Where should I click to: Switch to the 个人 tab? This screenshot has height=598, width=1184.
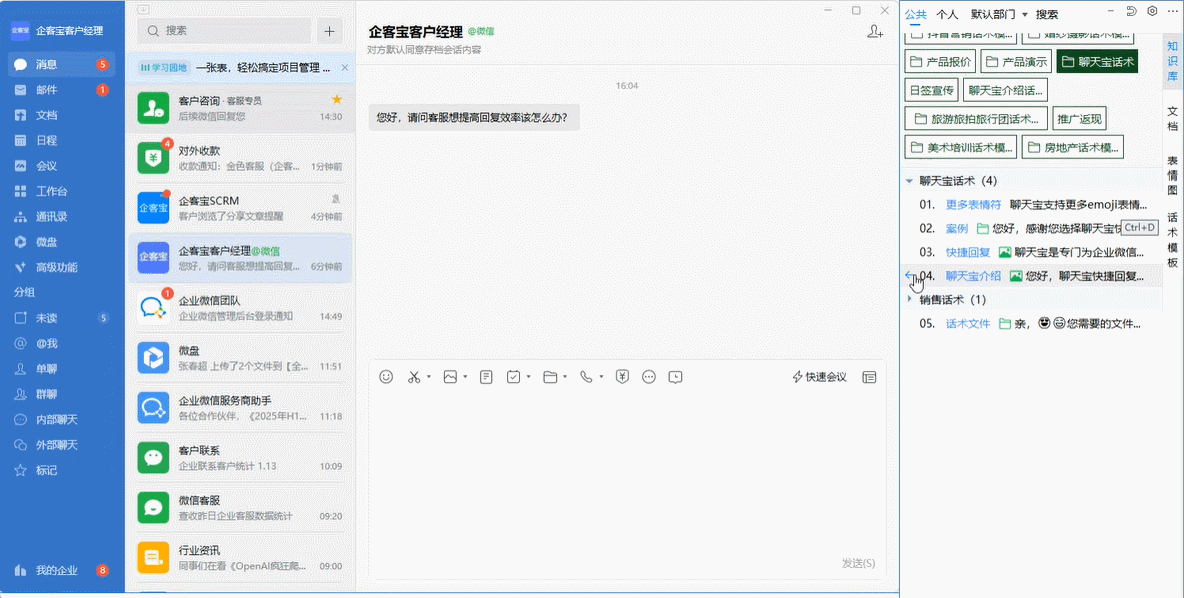click(x=947, y=14)
